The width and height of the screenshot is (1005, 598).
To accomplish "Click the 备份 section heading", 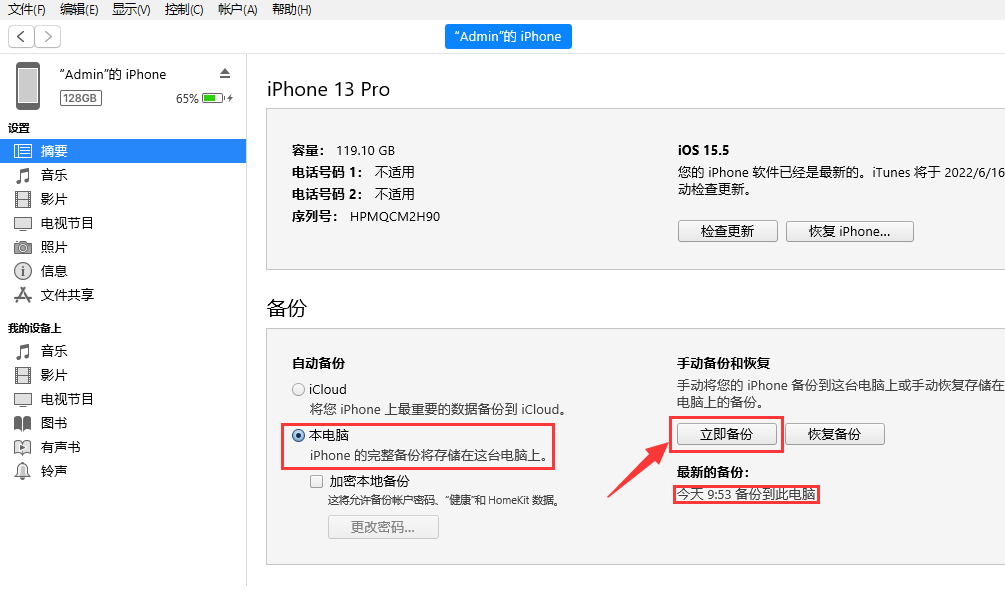I will pos(287,308).
